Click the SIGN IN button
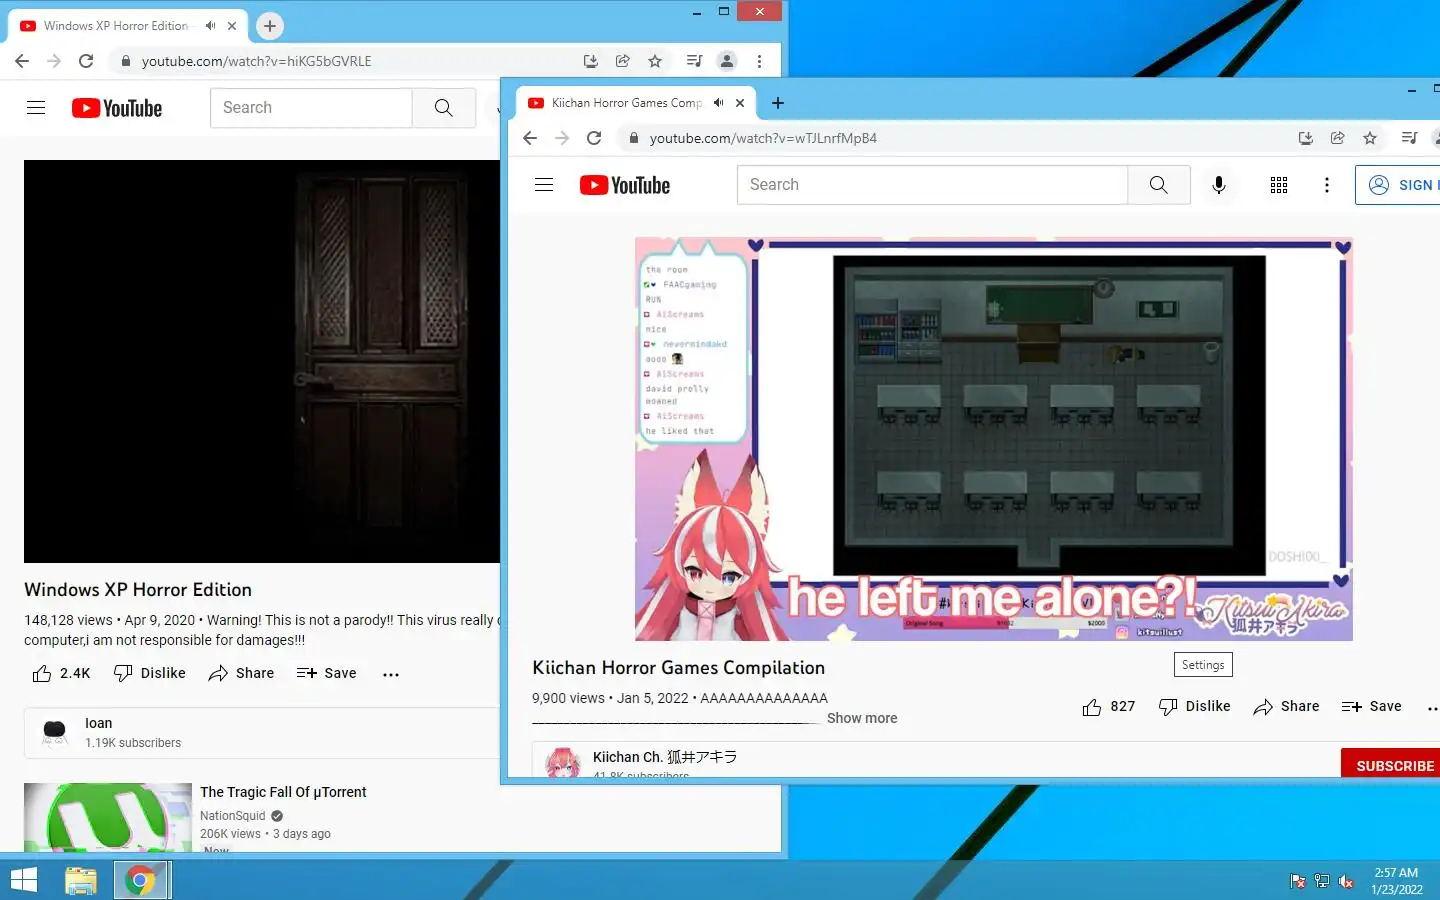Viewport: 1440px width, 900px height. [1398, 185]
